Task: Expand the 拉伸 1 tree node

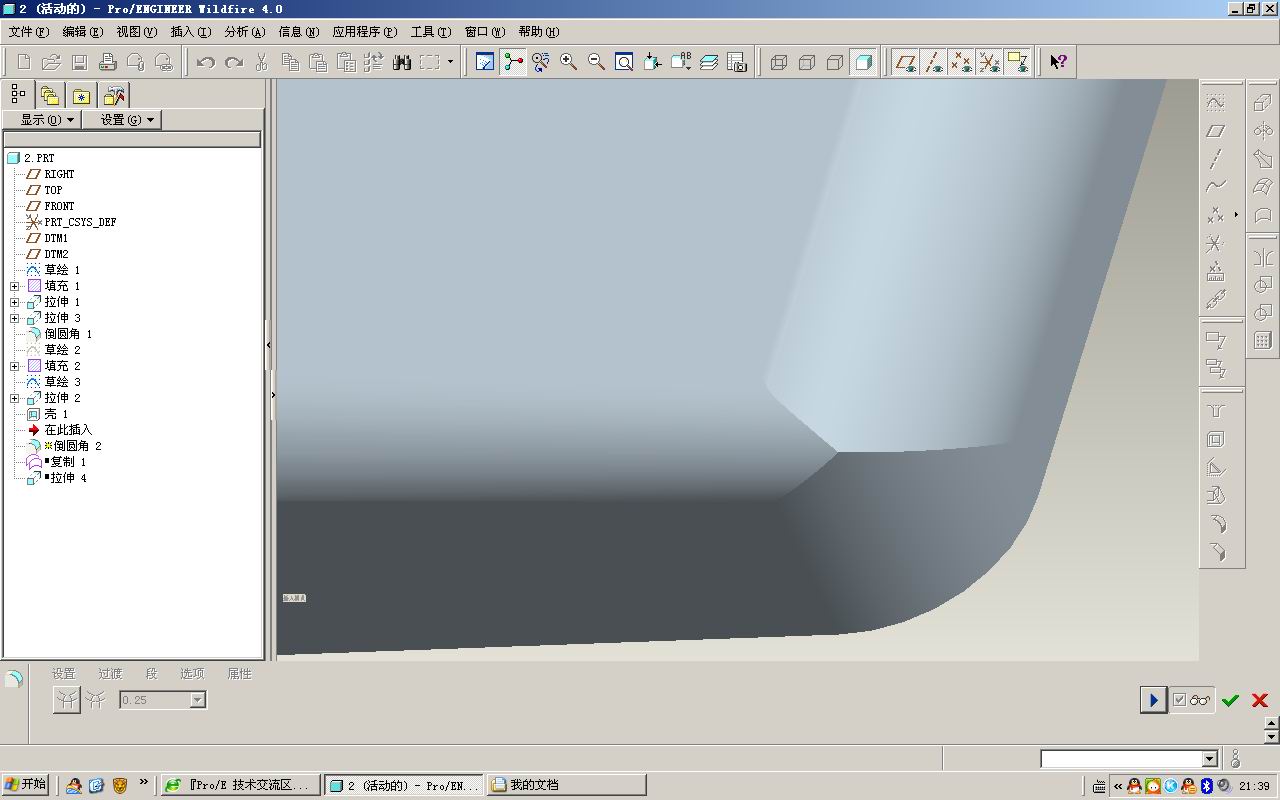Action: [14, 302]
